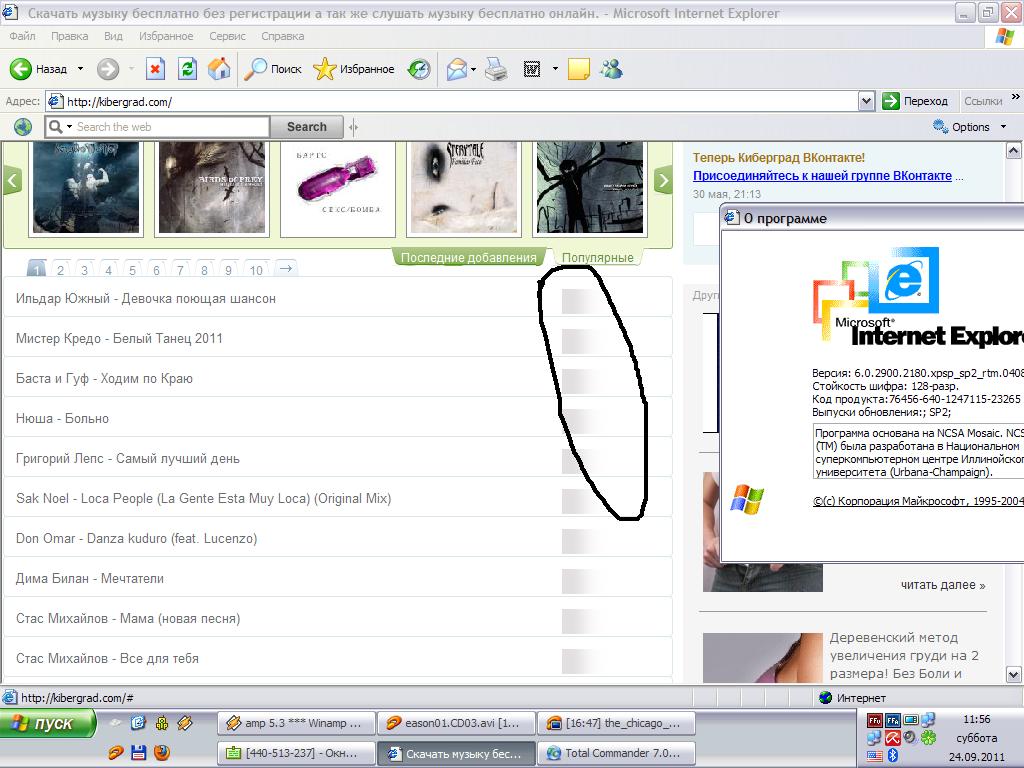This screenshot has width=1024, height=768.
Task: Click the Edit with Word icon
Action: [532, 69]
